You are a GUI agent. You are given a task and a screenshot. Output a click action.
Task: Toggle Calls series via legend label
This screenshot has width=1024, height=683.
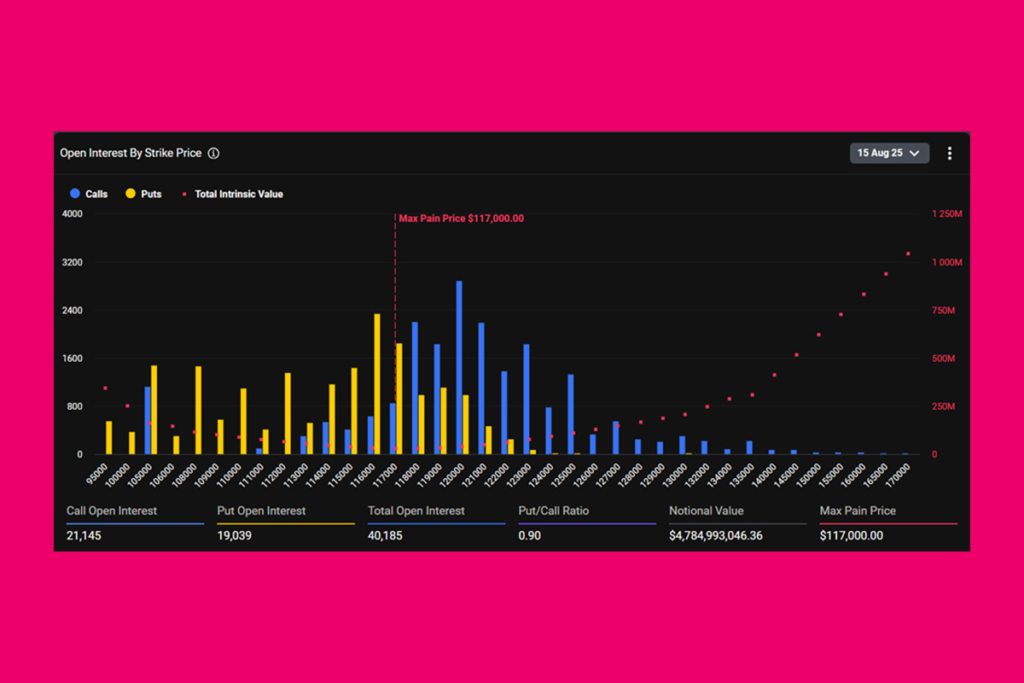pyautogui.click(x=97, y=194)
